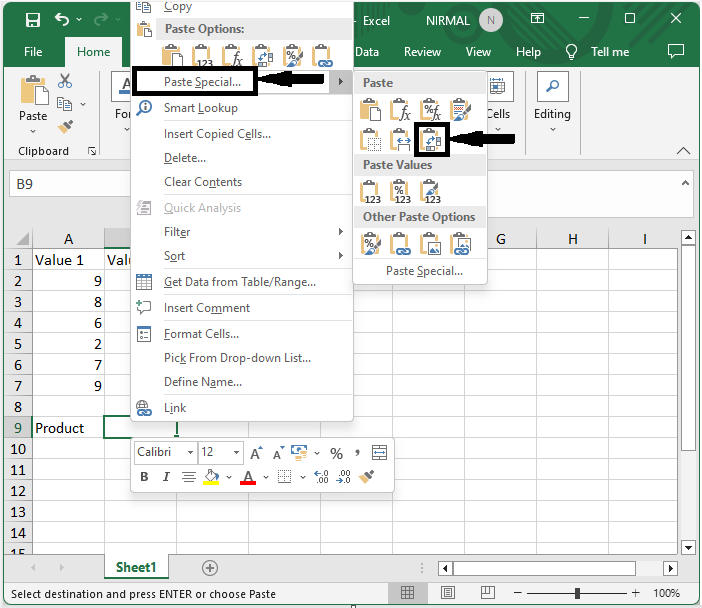Open the Clipboard dialog launcher
The width and height of the screenshot is (702, 608).
tap(92, 151)
